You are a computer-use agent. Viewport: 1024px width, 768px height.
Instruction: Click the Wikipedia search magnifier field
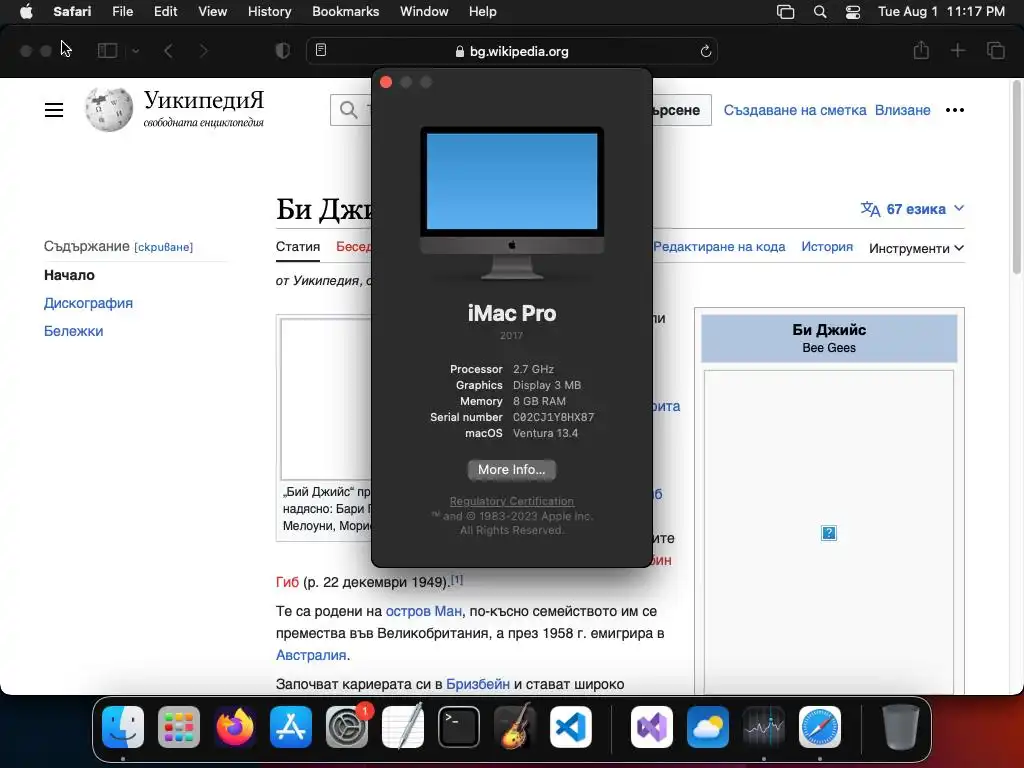[351, 110]
